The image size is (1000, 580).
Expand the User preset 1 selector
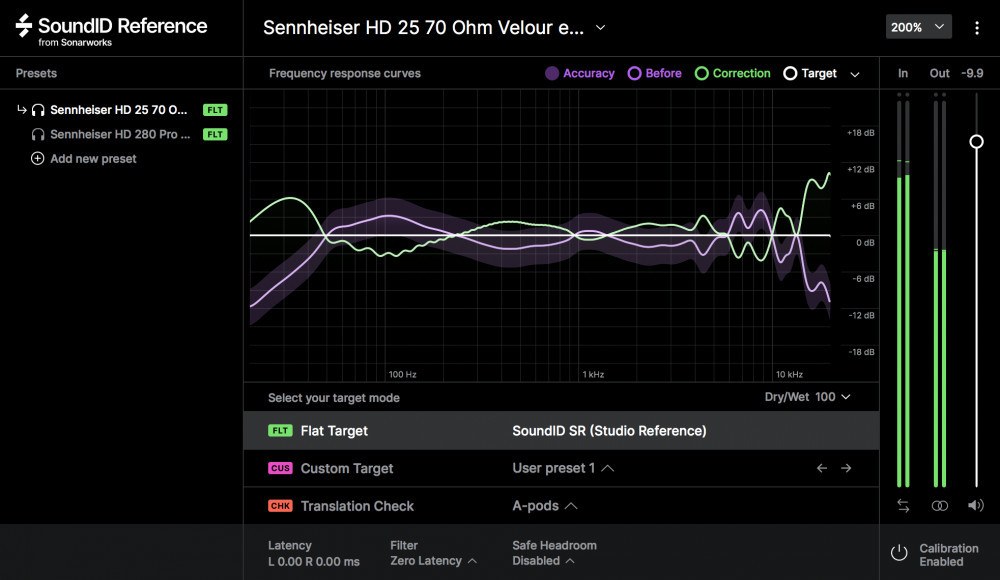coord(563,468)
